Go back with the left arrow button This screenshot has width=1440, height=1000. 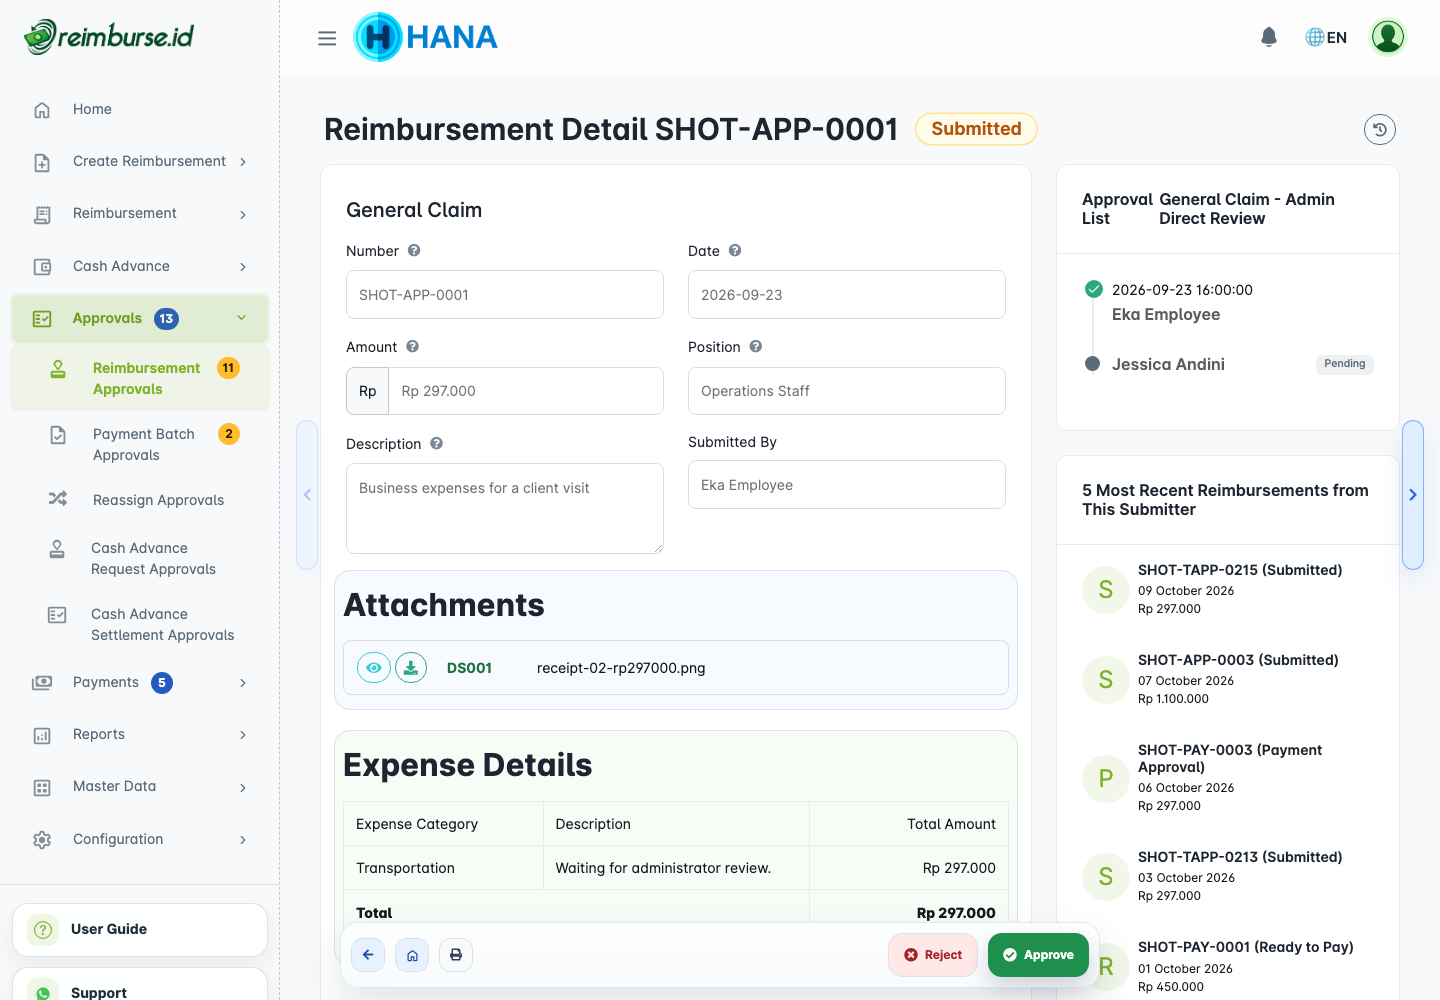[x=368, y=954]
